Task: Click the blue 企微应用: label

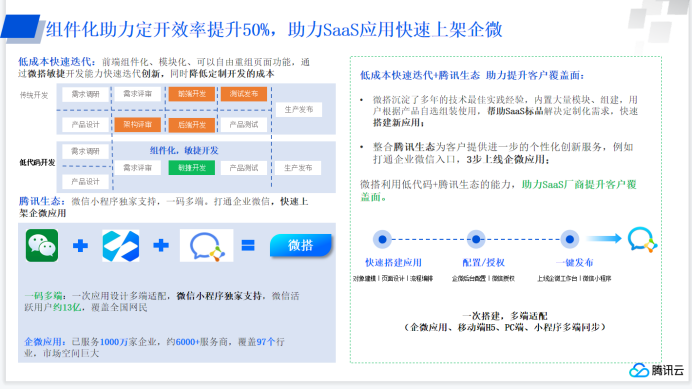Action: [x=45, y=342]
